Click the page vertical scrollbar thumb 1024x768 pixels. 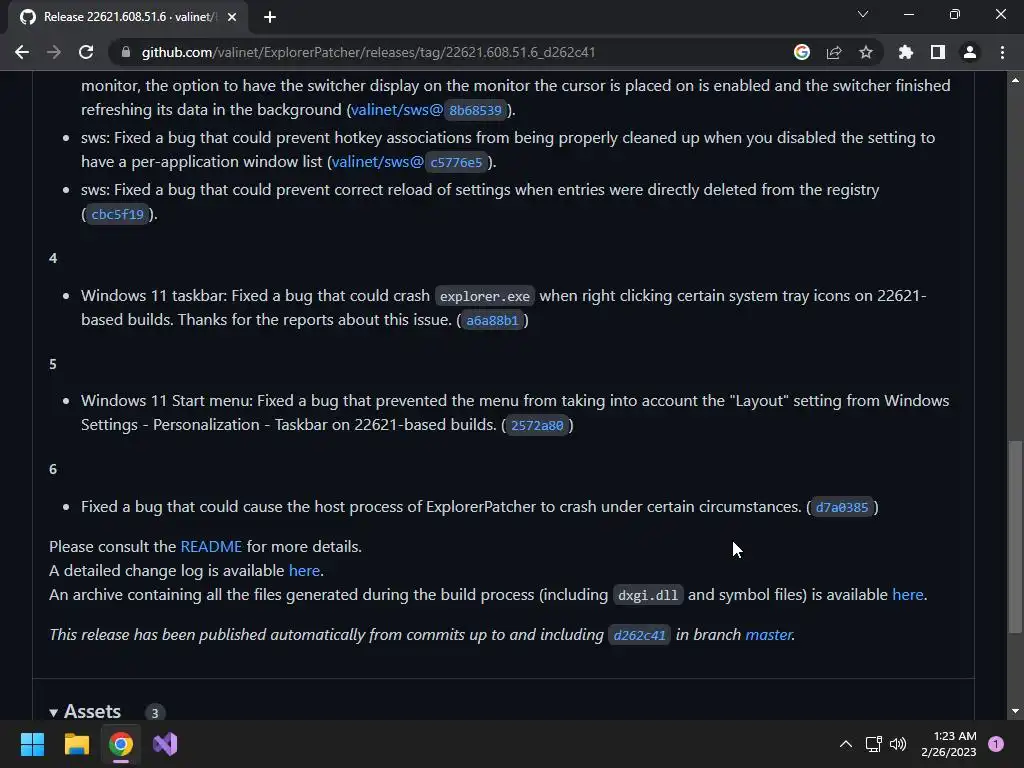click(1015, 537)
